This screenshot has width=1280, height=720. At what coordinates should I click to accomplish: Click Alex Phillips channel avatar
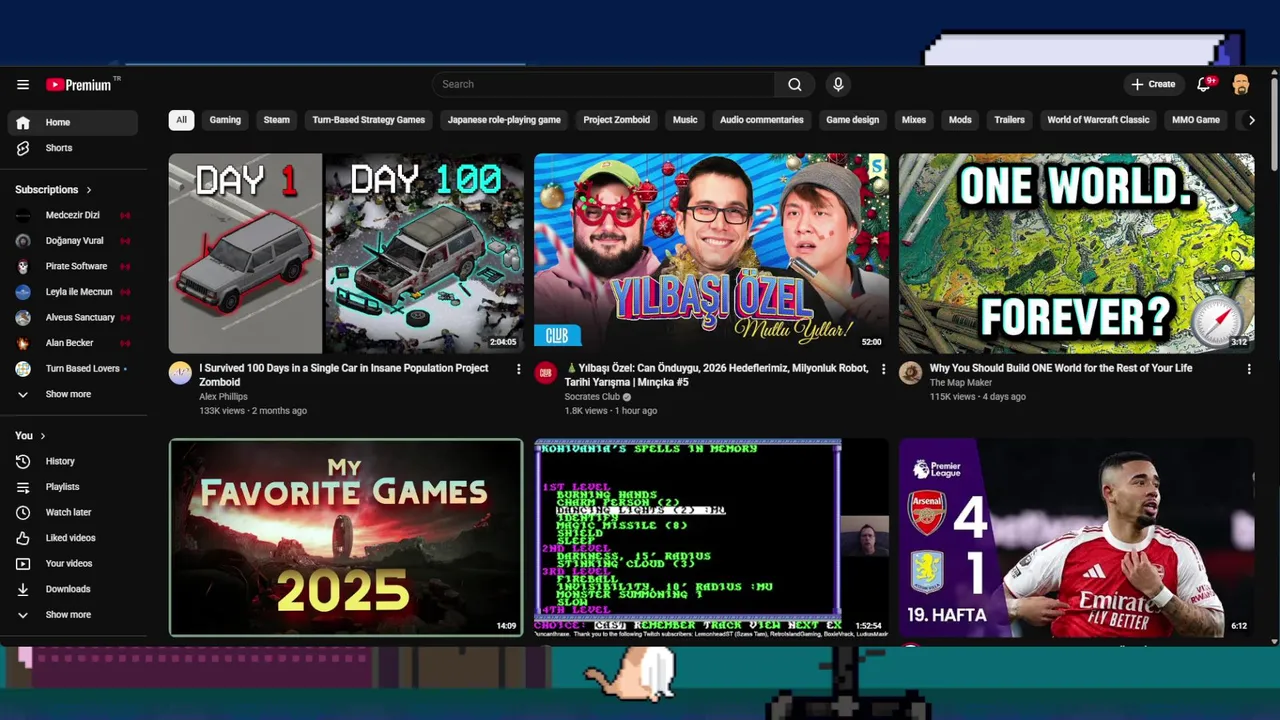[x=180, y=373]
